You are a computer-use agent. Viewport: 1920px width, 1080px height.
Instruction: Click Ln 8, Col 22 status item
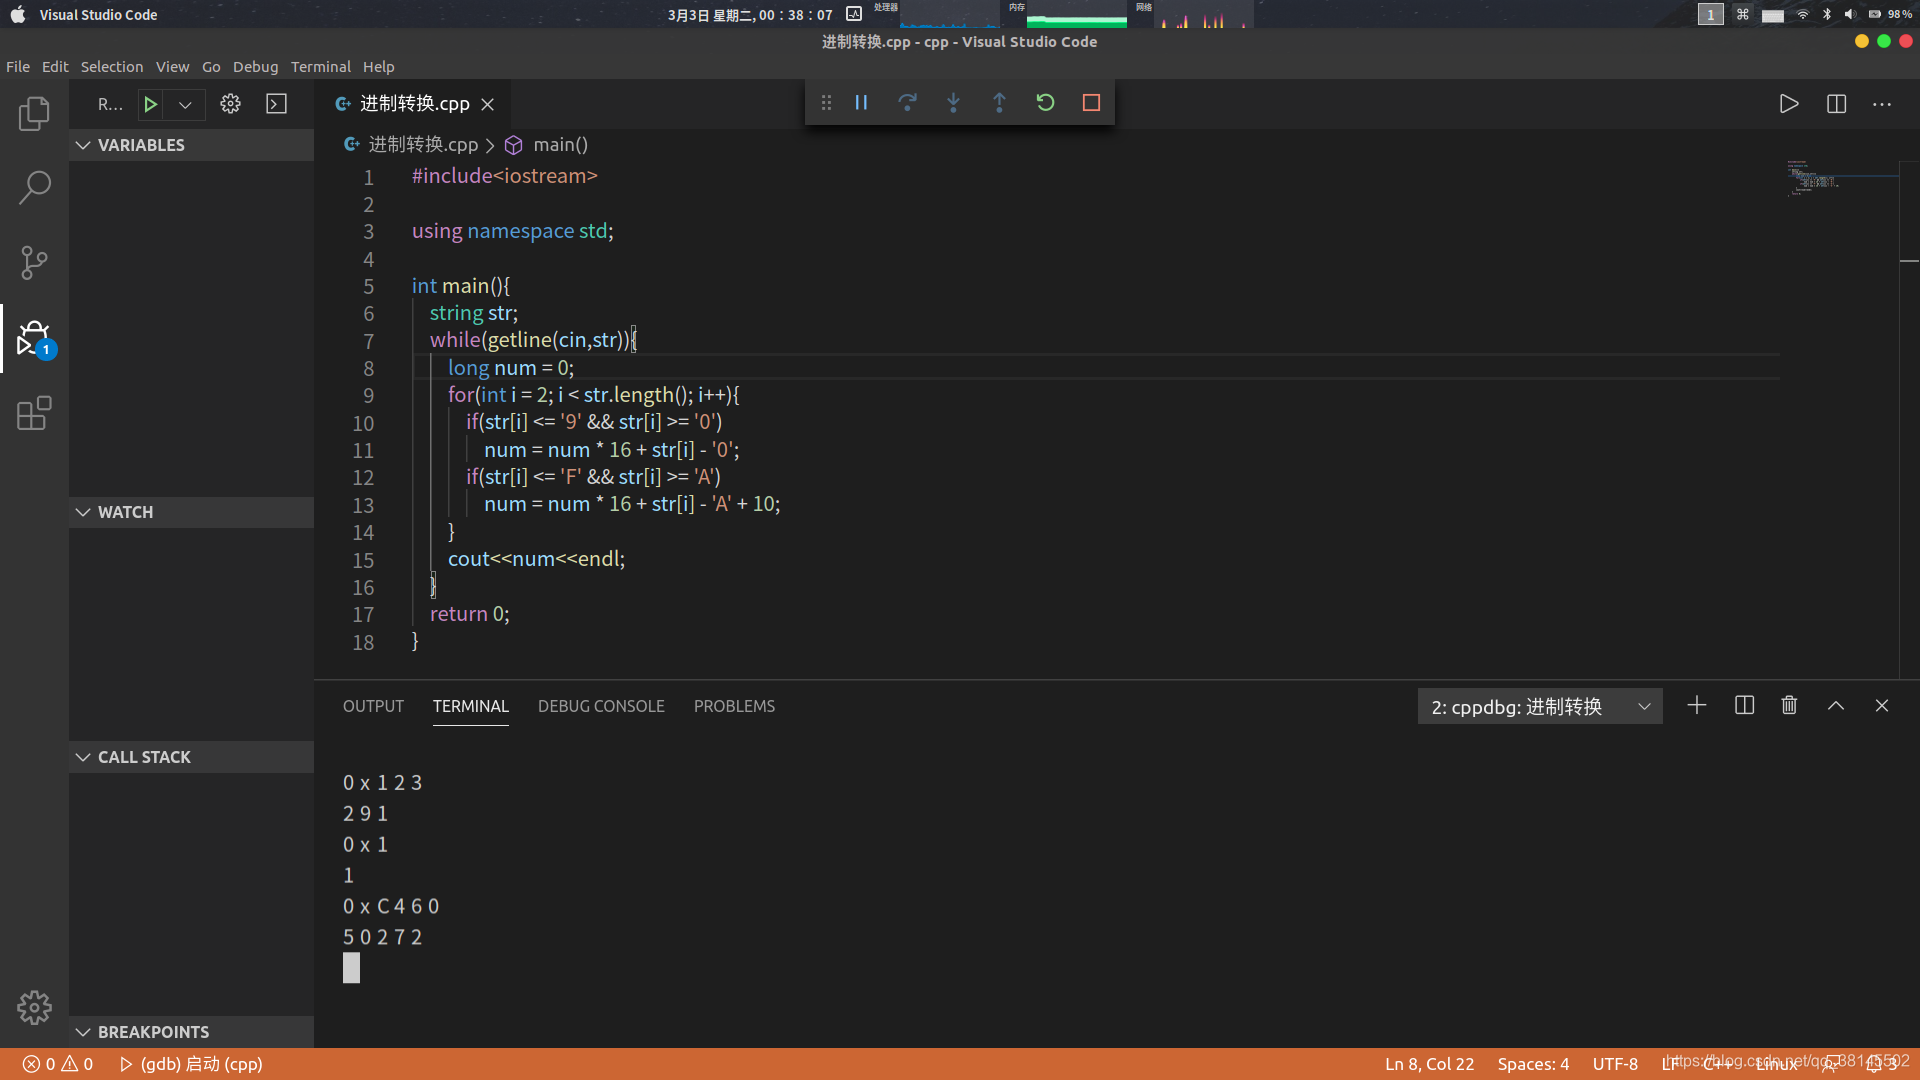tap(1429, 1064)
